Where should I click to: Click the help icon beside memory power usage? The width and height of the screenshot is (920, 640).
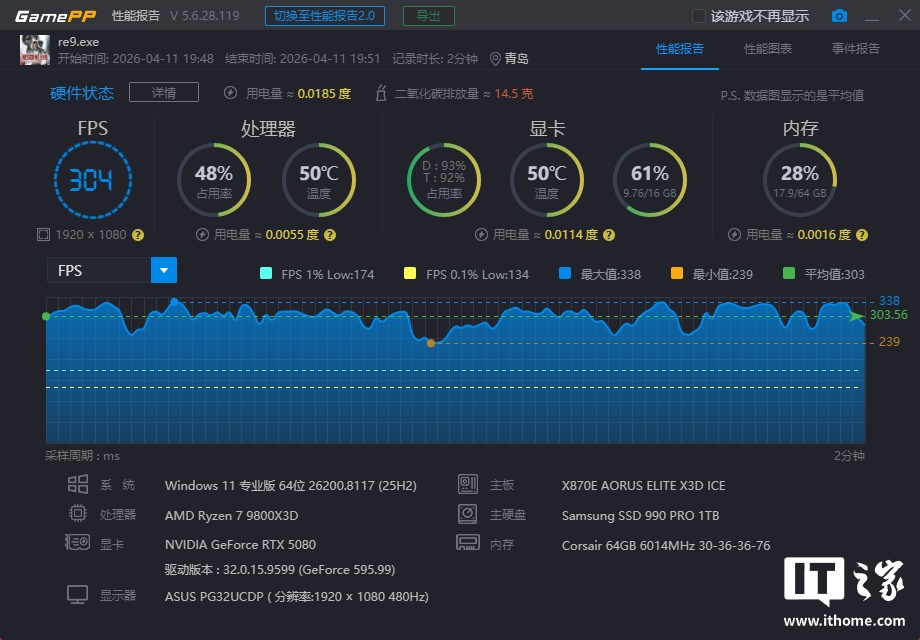[x=861, y=235]
